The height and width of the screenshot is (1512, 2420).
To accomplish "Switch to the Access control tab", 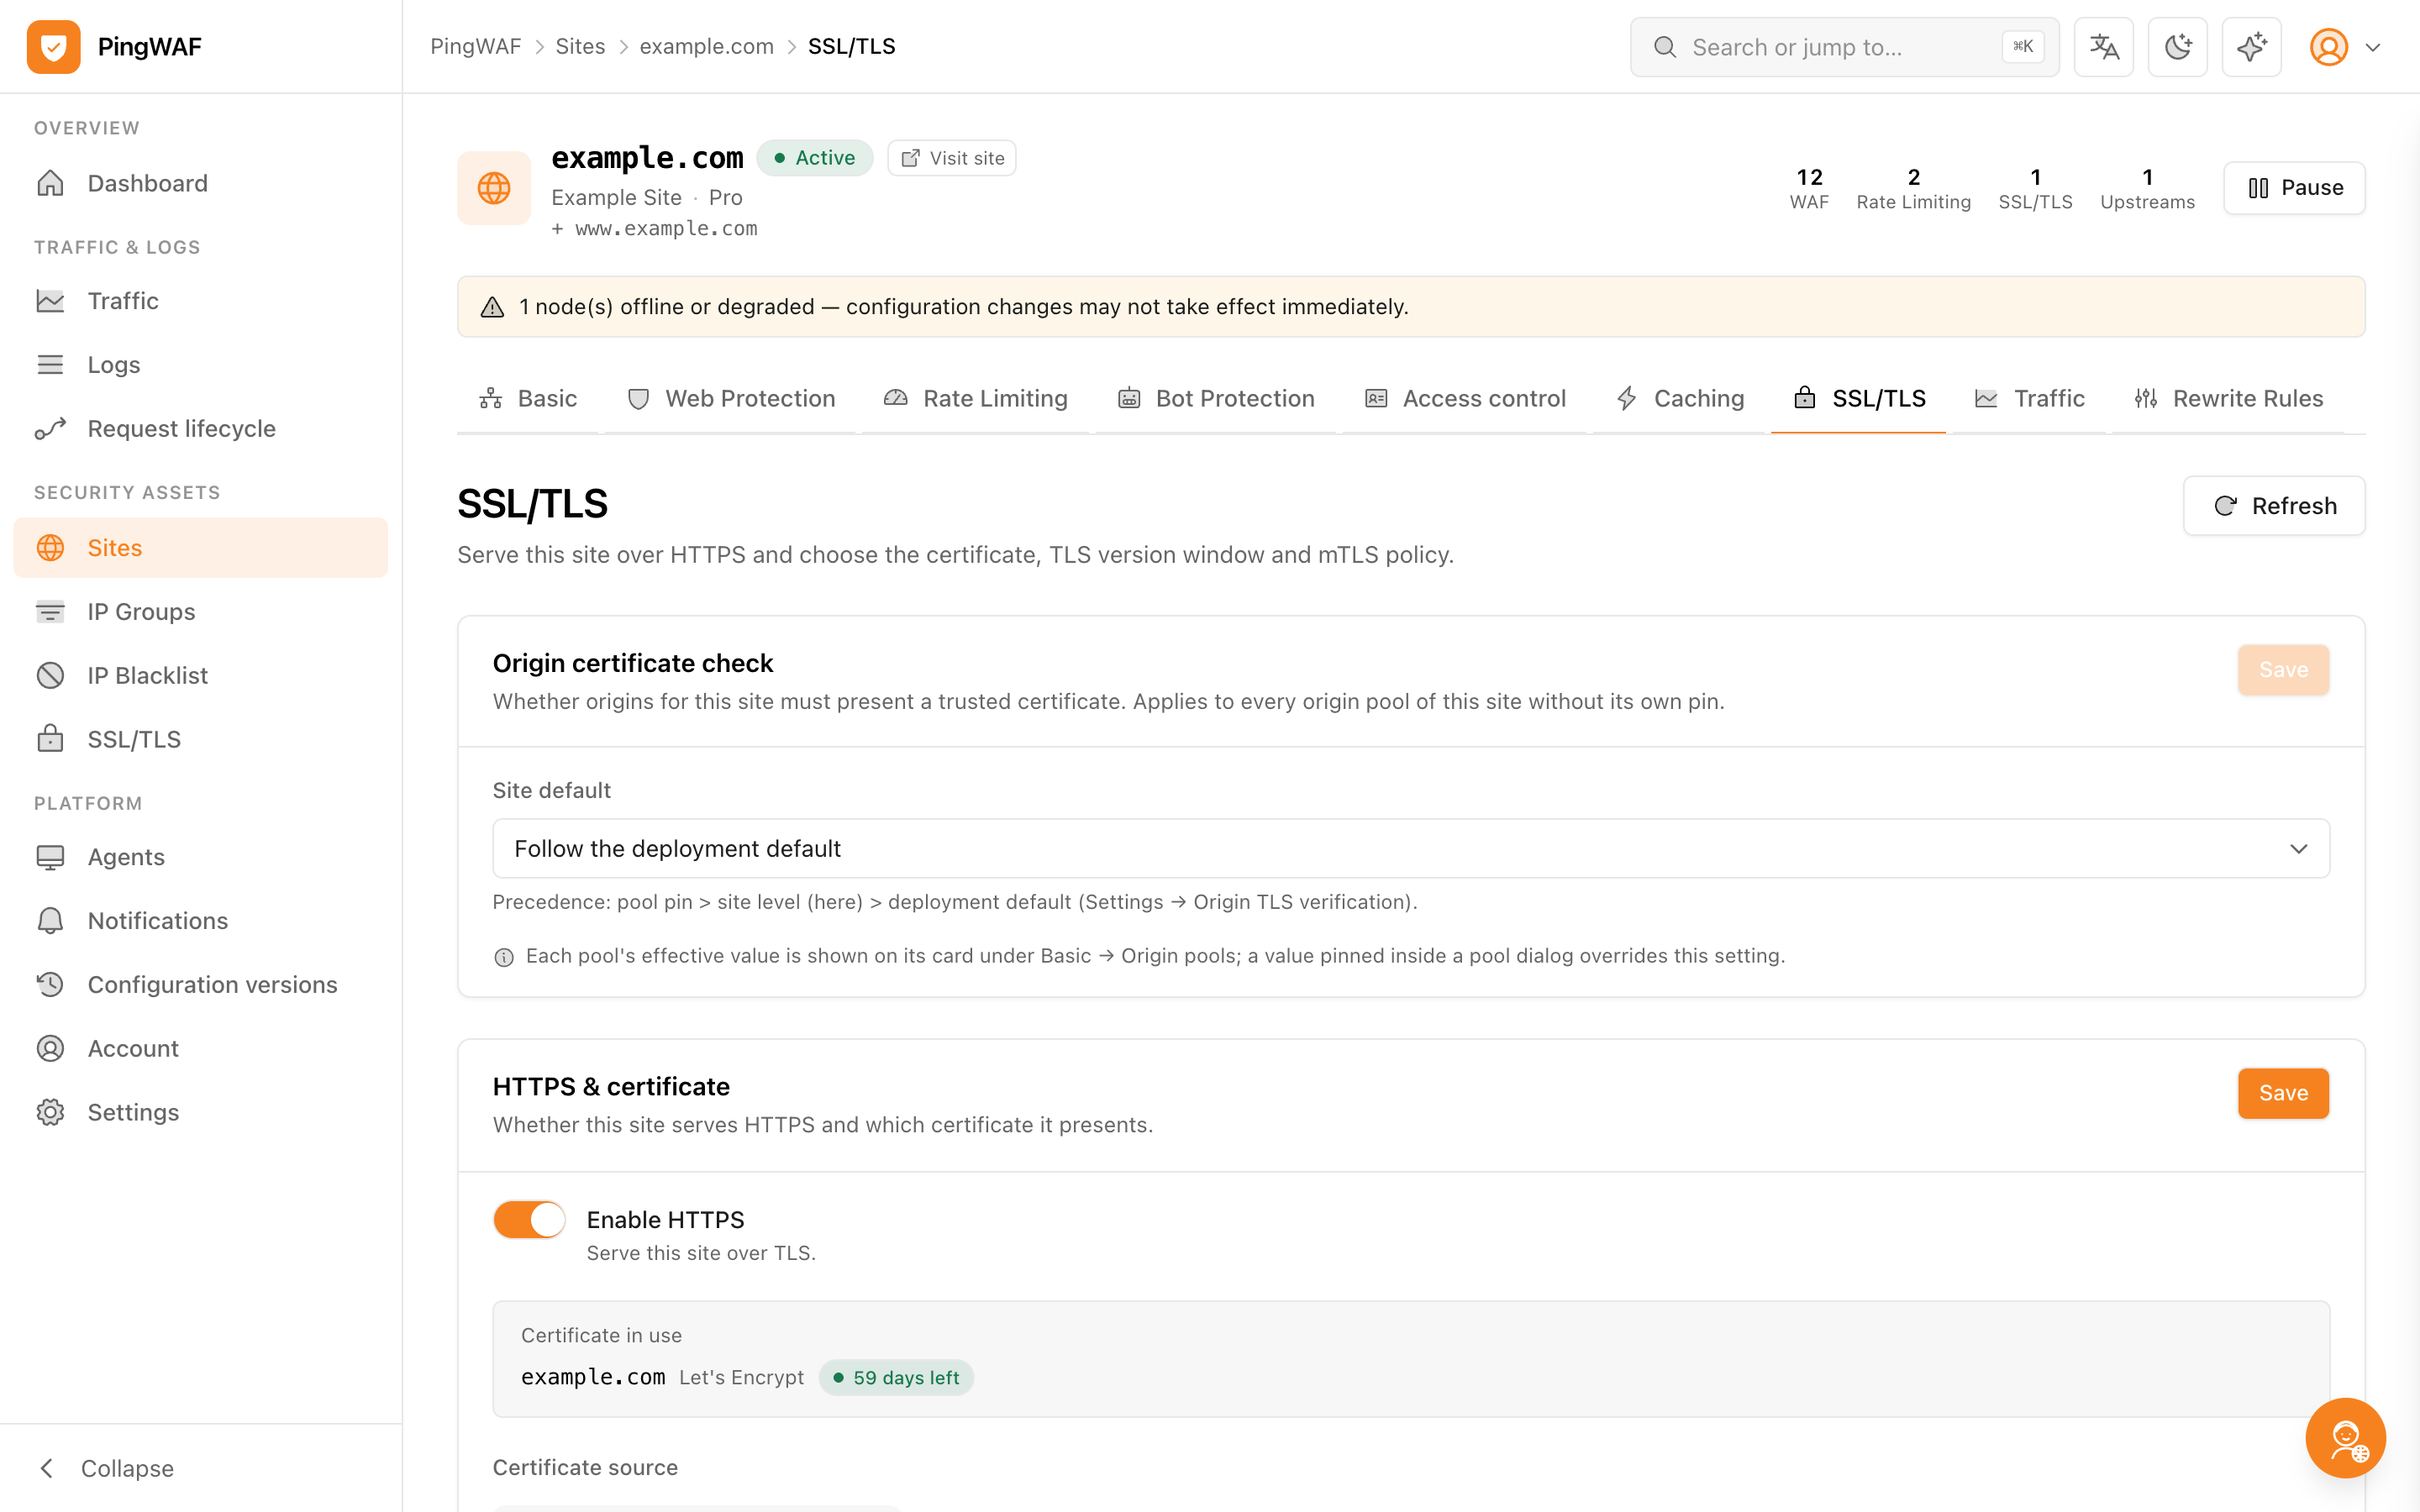I will click(x=1465, y=398).
